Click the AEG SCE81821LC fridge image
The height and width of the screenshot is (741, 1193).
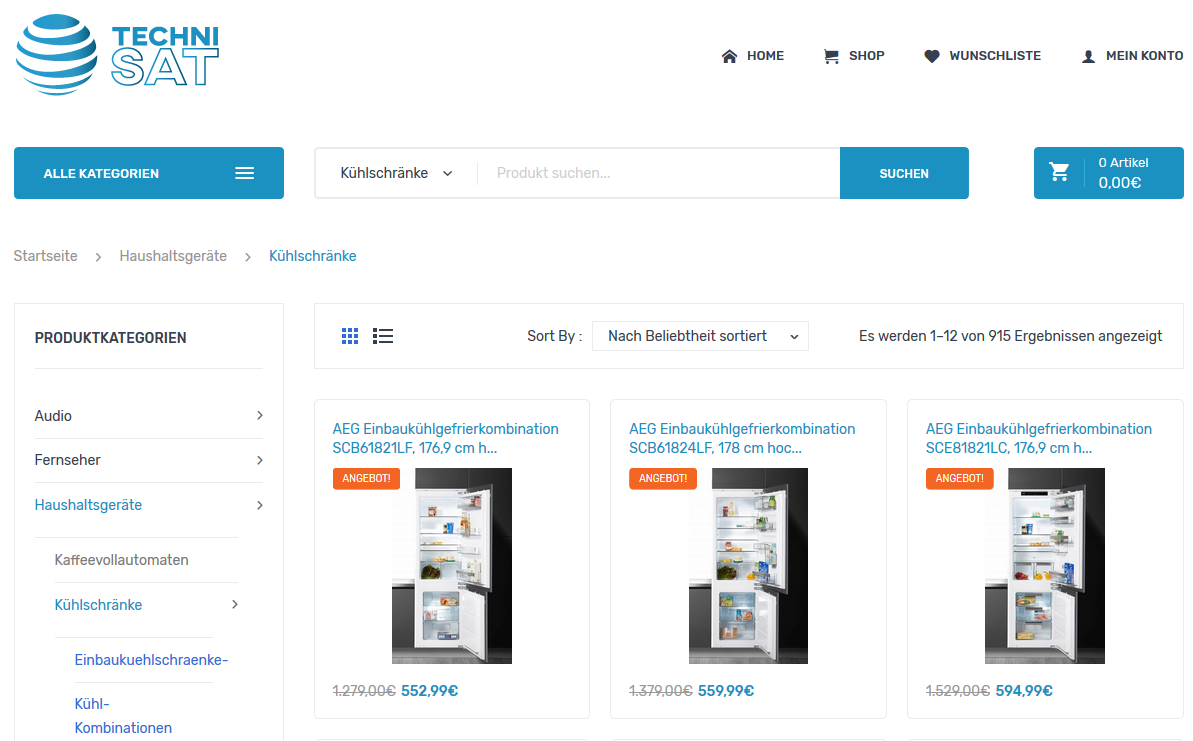[1045, 566]
